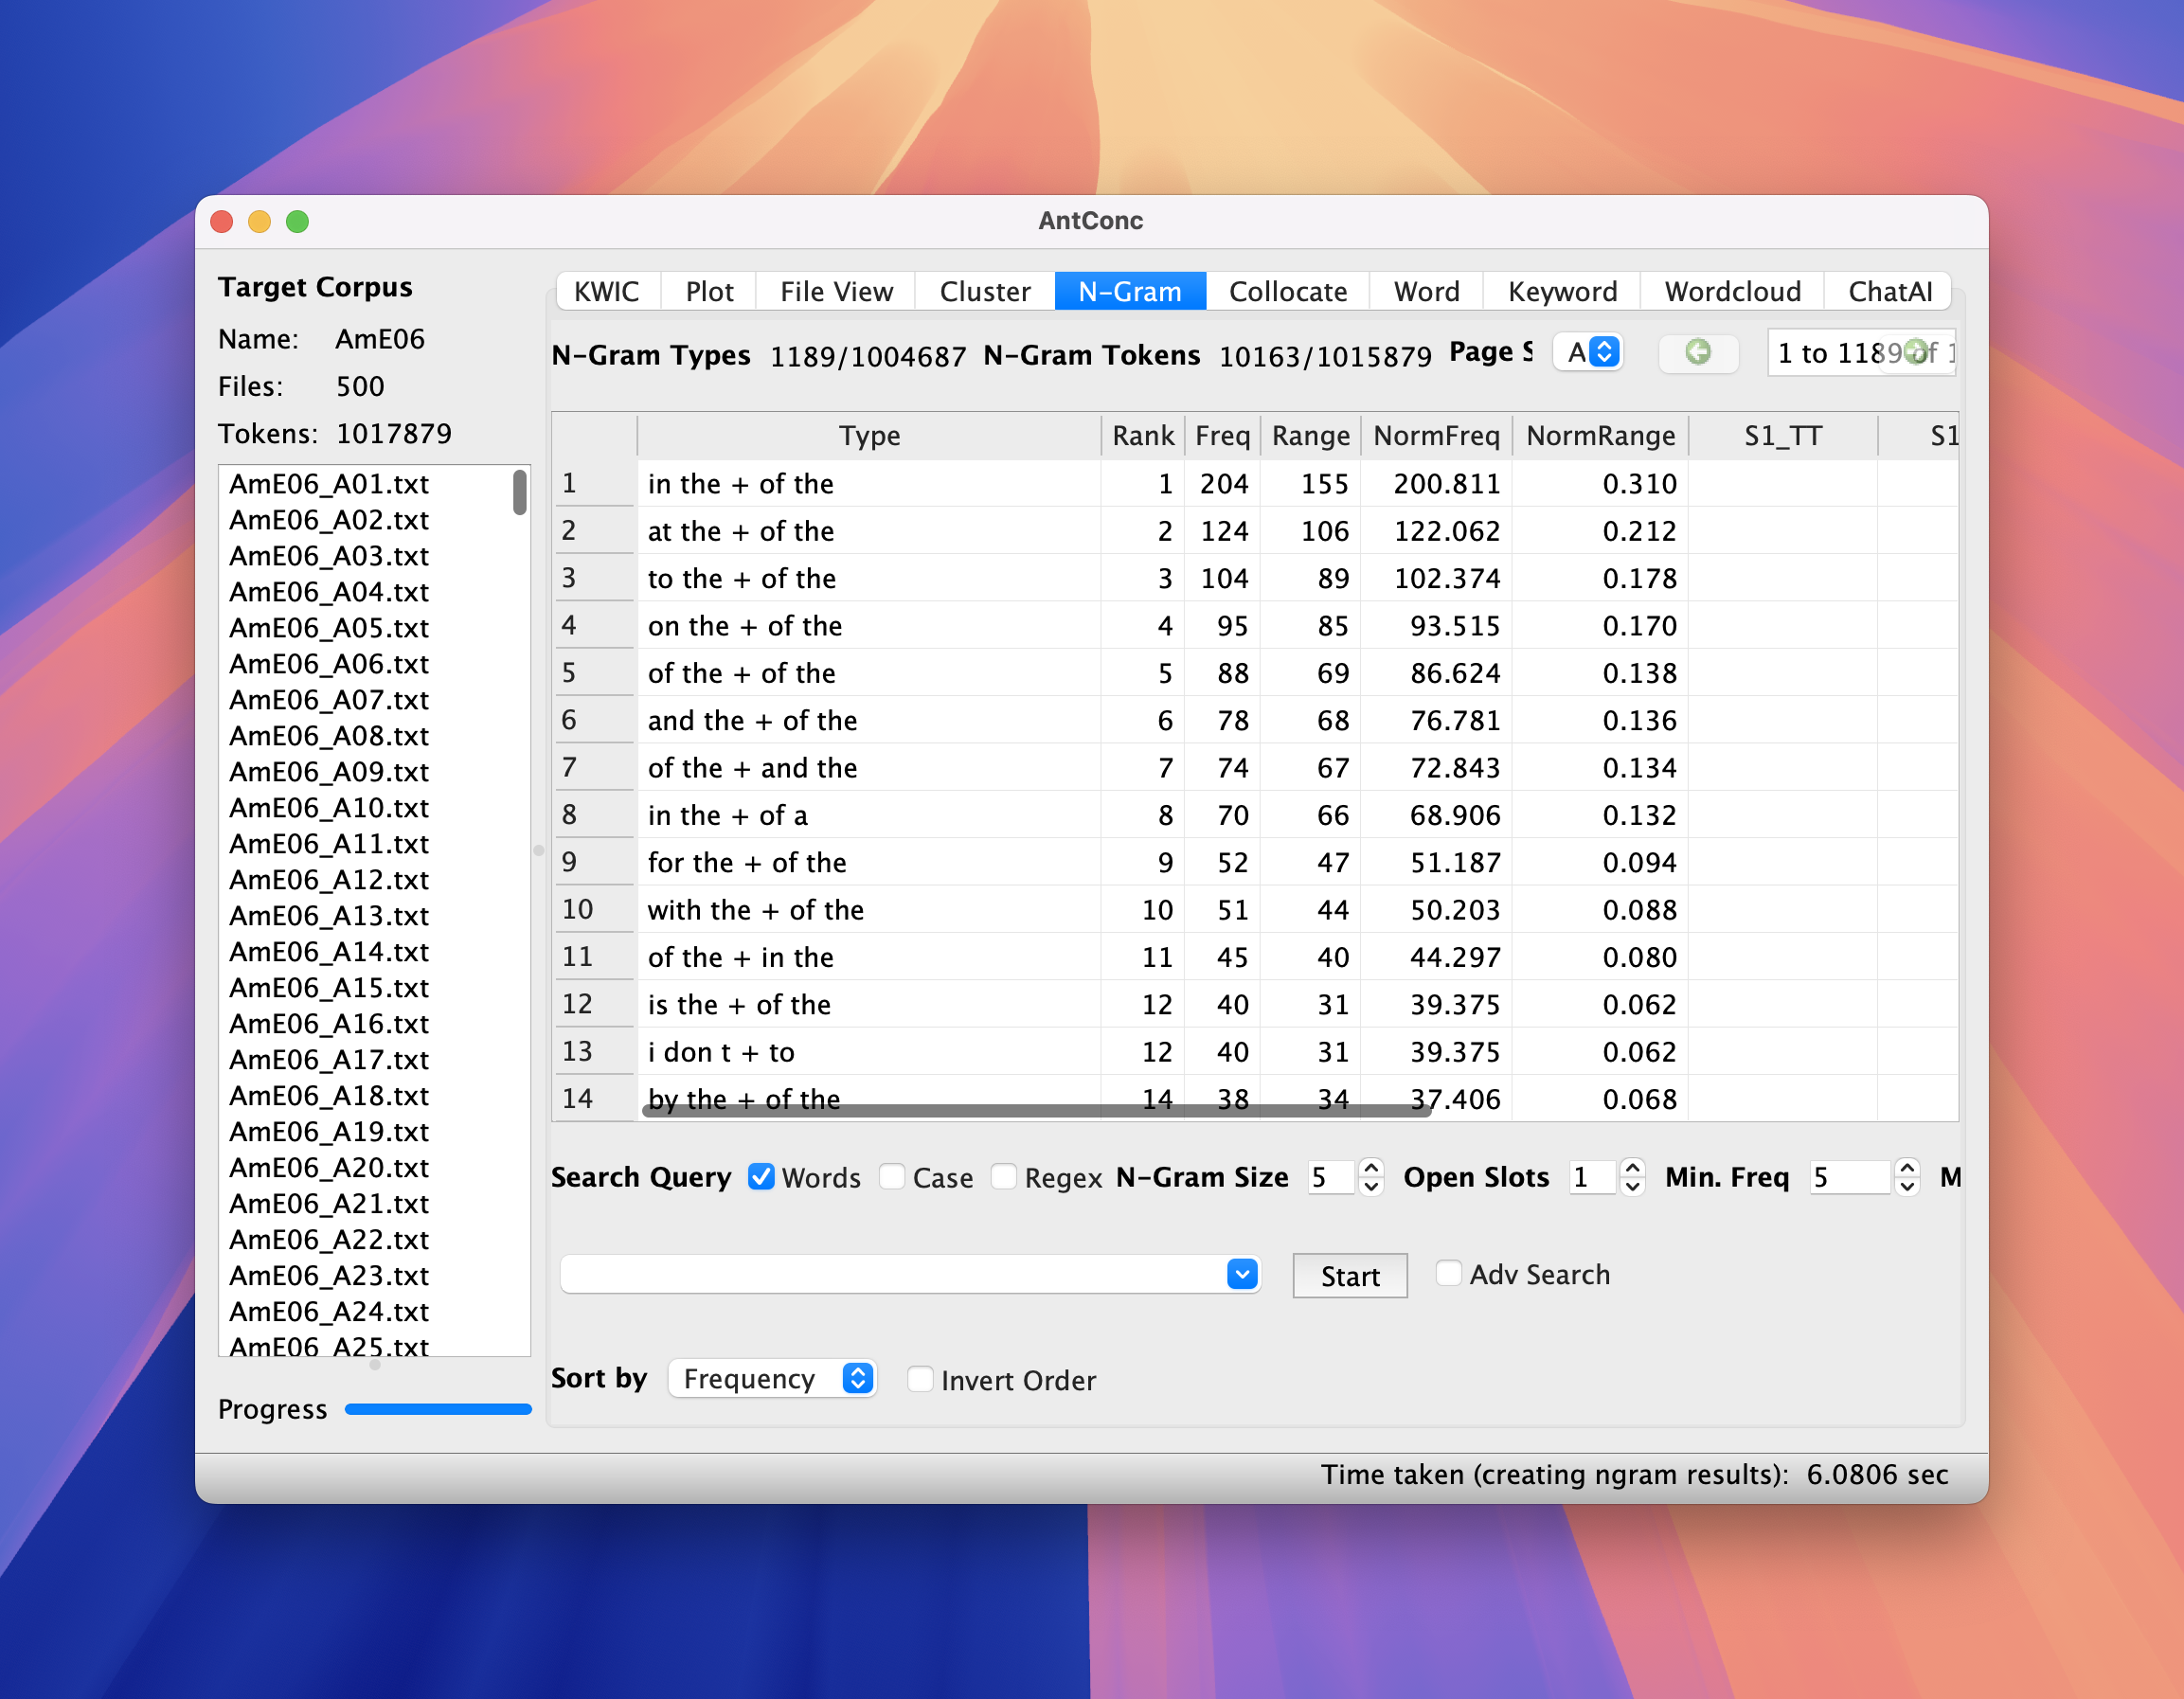Open the Wordcloud tab
Screen dimensions: 2184x1699
click(1732, 291)
